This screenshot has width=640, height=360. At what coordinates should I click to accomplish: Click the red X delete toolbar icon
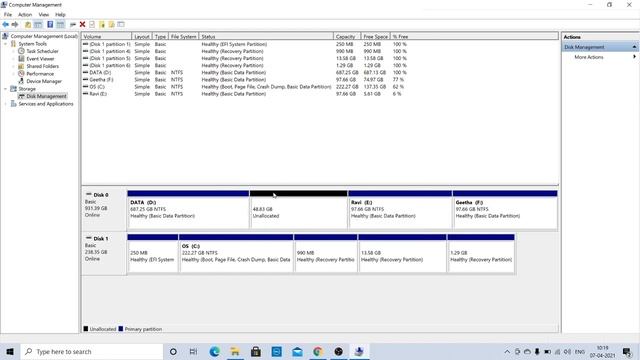(82, 24)
